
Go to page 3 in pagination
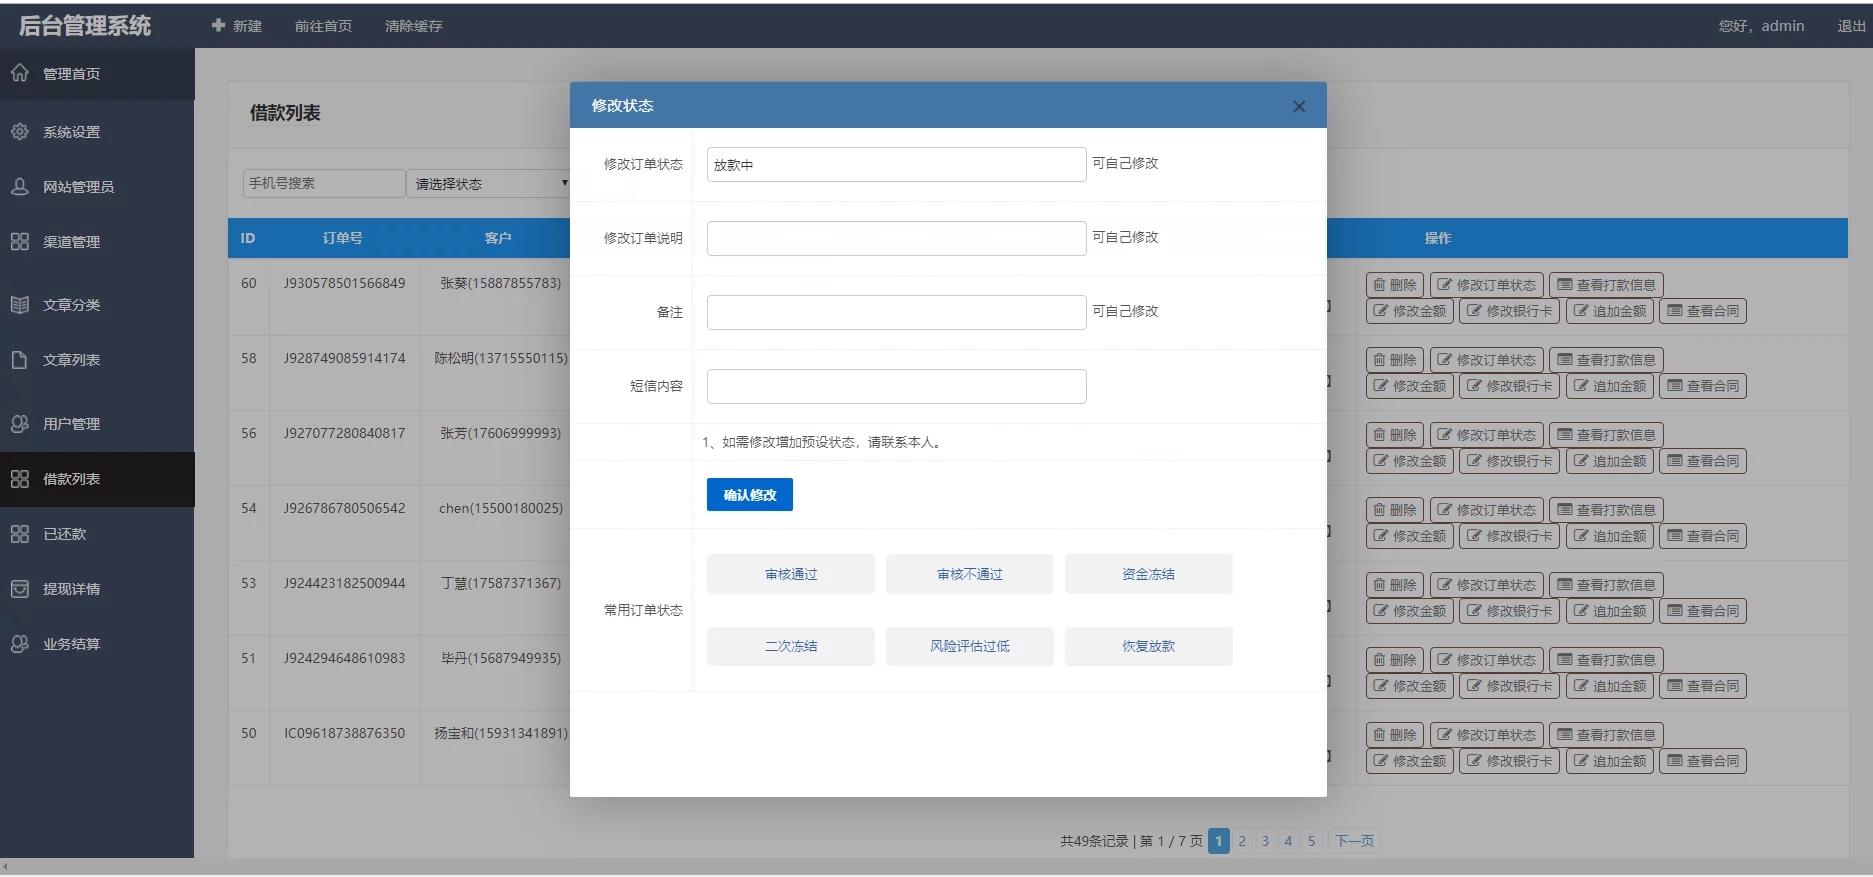pos(1265,841)
